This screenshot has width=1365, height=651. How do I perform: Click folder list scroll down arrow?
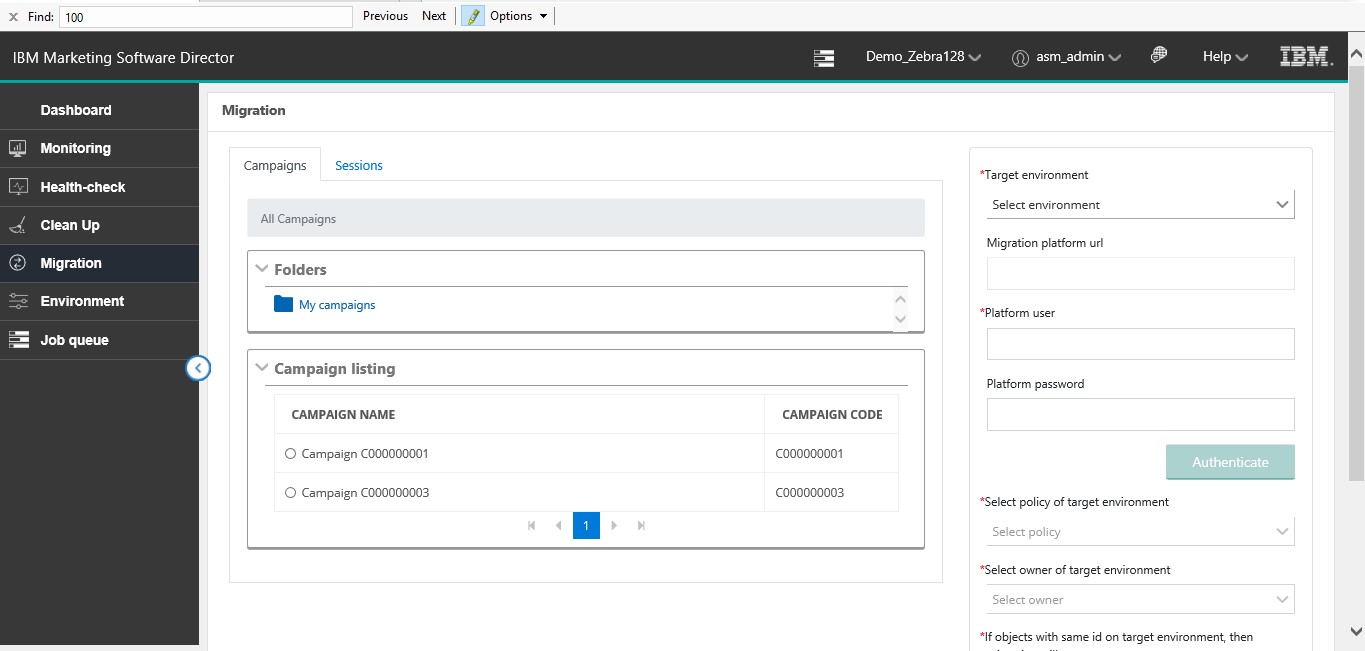point(900,319)
